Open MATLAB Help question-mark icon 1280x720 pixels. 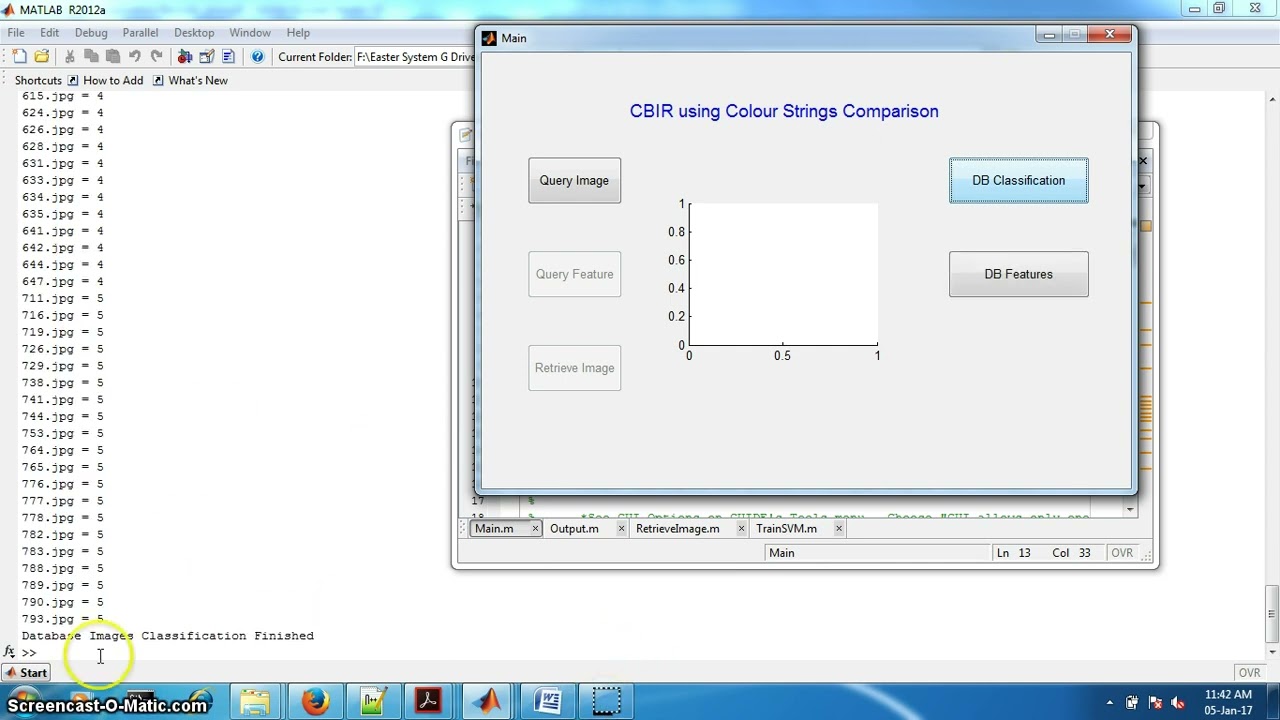257,57
